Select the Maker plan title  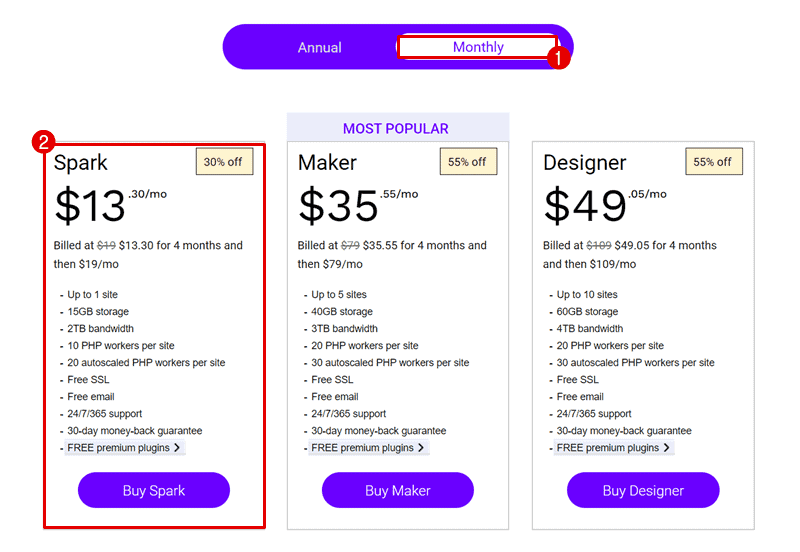(x=327, y=163)
